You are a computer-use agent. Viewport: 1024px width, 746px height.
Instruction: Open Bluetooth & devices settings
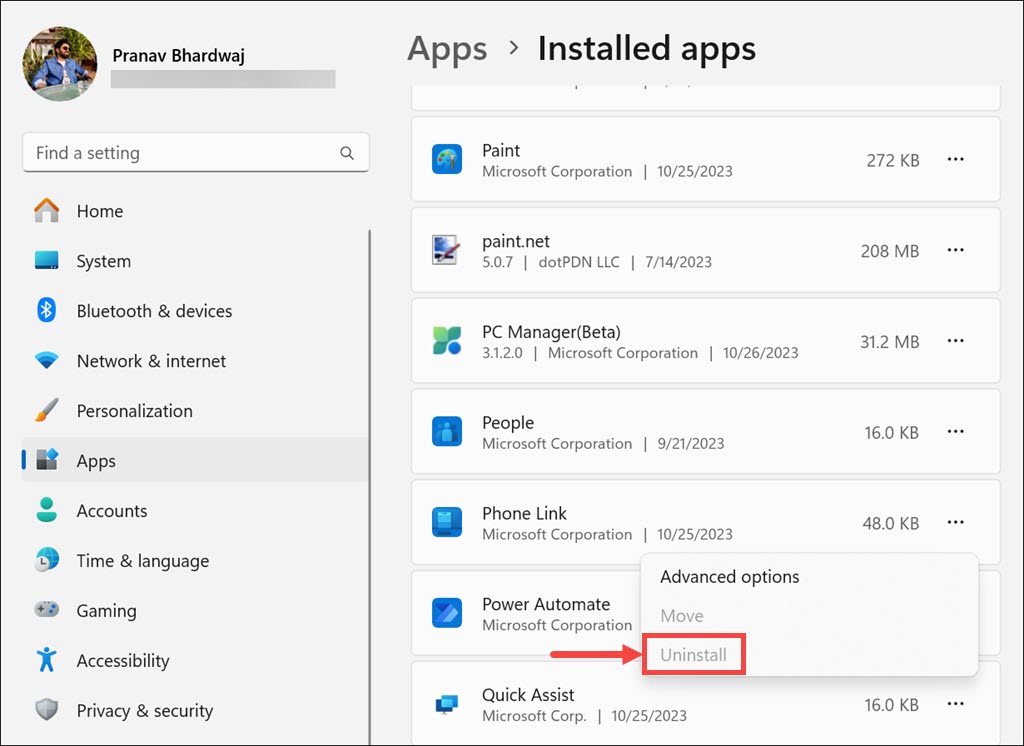pyautogui.click(x=154, y=311)
